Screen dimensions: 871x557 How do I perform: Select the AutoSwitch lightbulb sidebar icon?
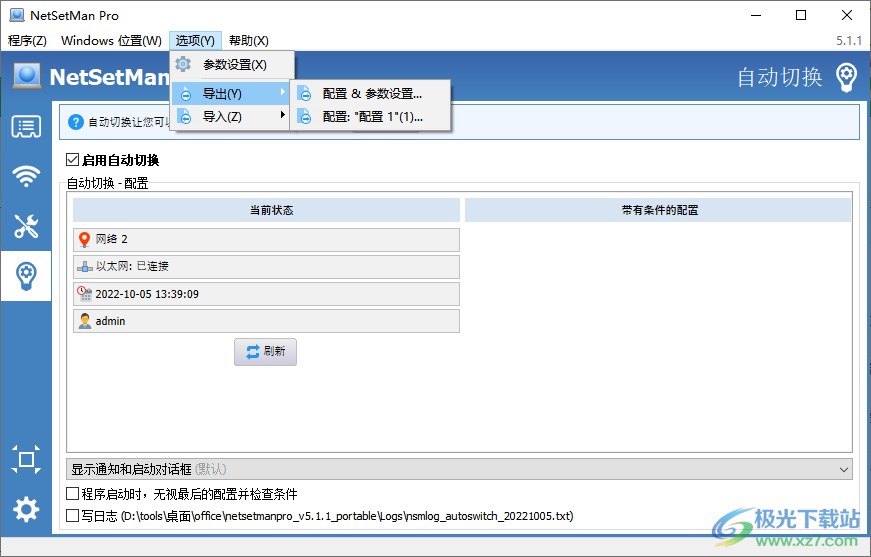click(x=26, y=276)
